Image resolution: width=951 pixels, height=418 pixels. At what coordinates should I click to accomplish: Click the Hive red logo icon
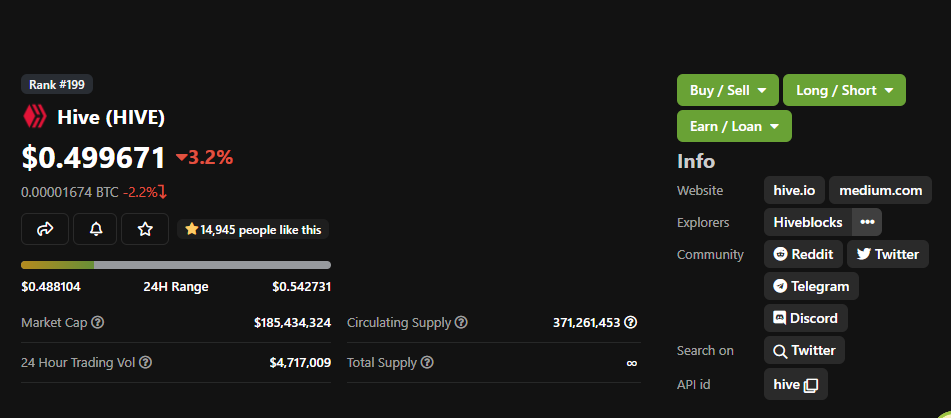[x=35, y=116]
